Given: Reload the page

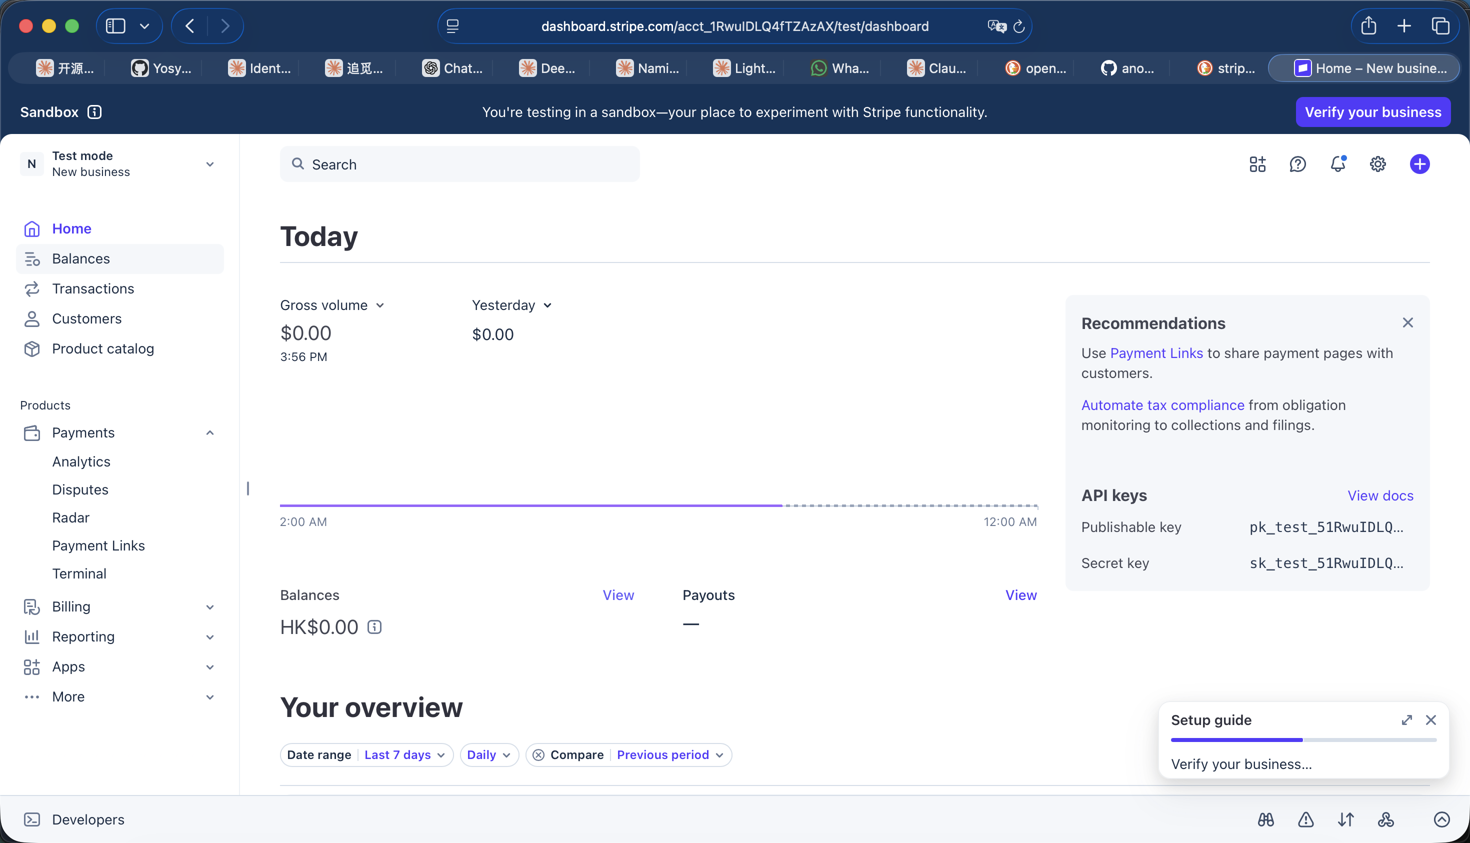Looking at the screenshot, I should (1019, 27).
